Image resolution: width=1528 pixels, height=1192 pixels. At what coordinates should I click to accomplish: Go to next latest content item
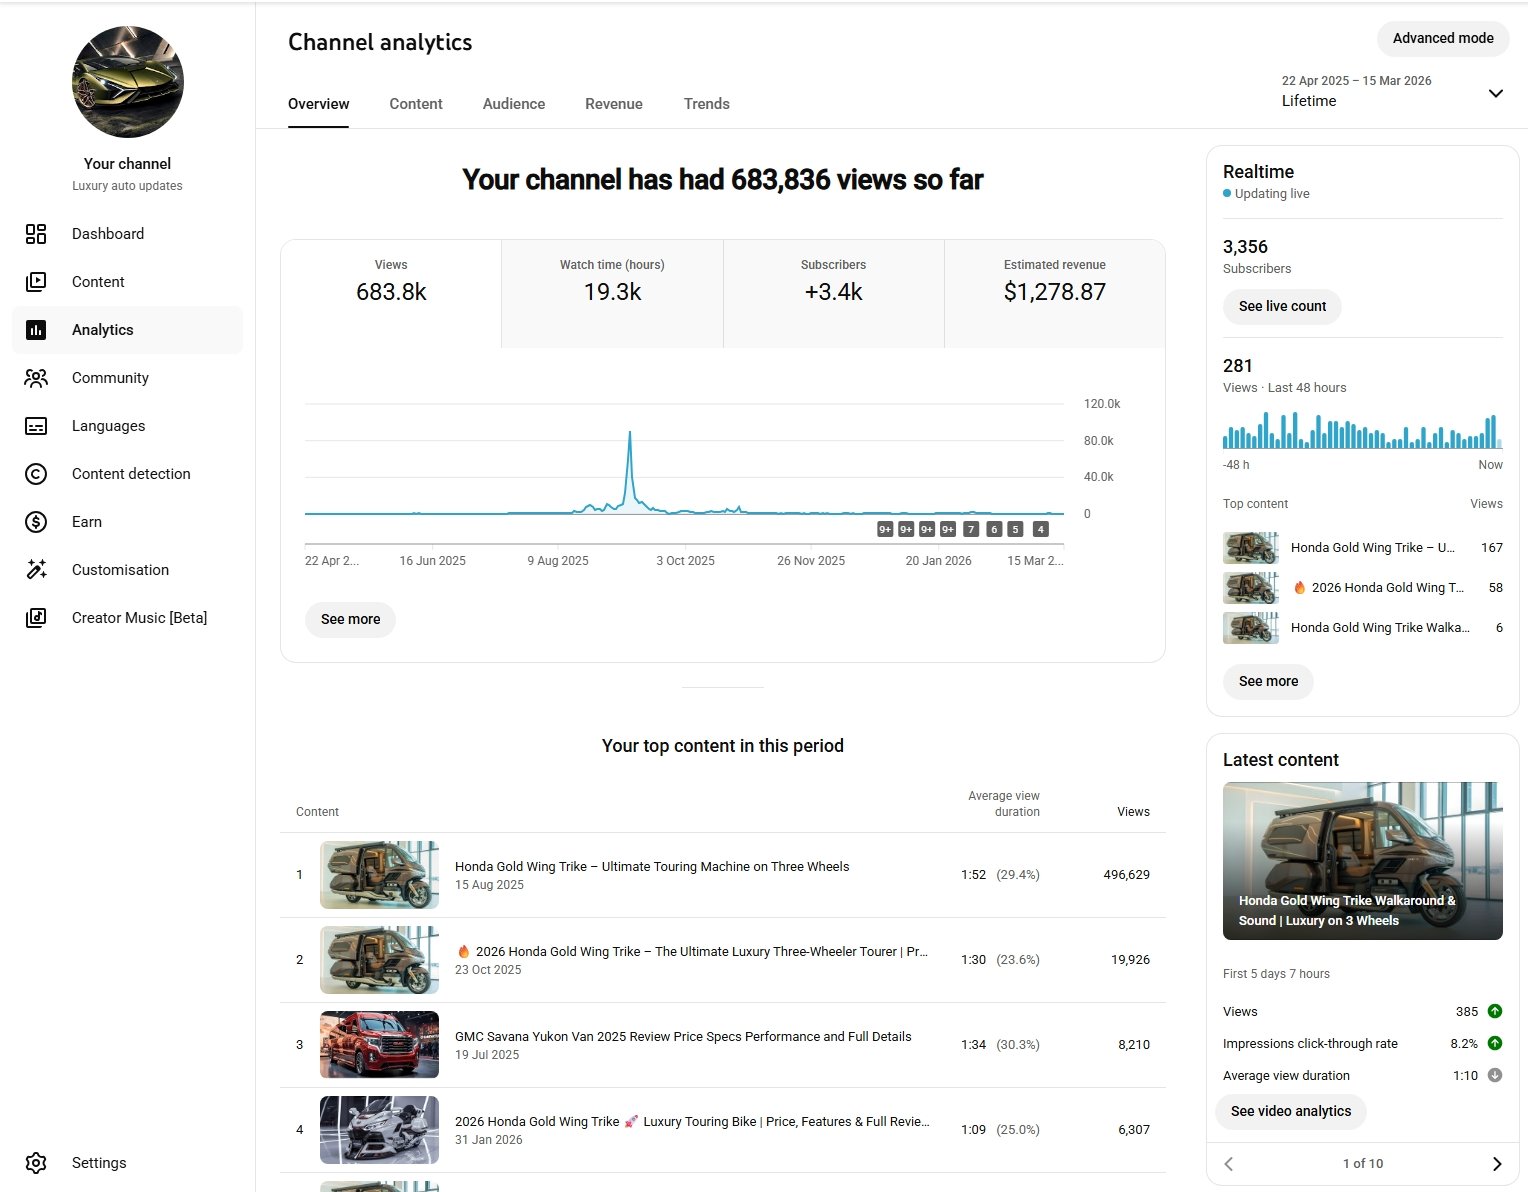coord(1496,1164)
